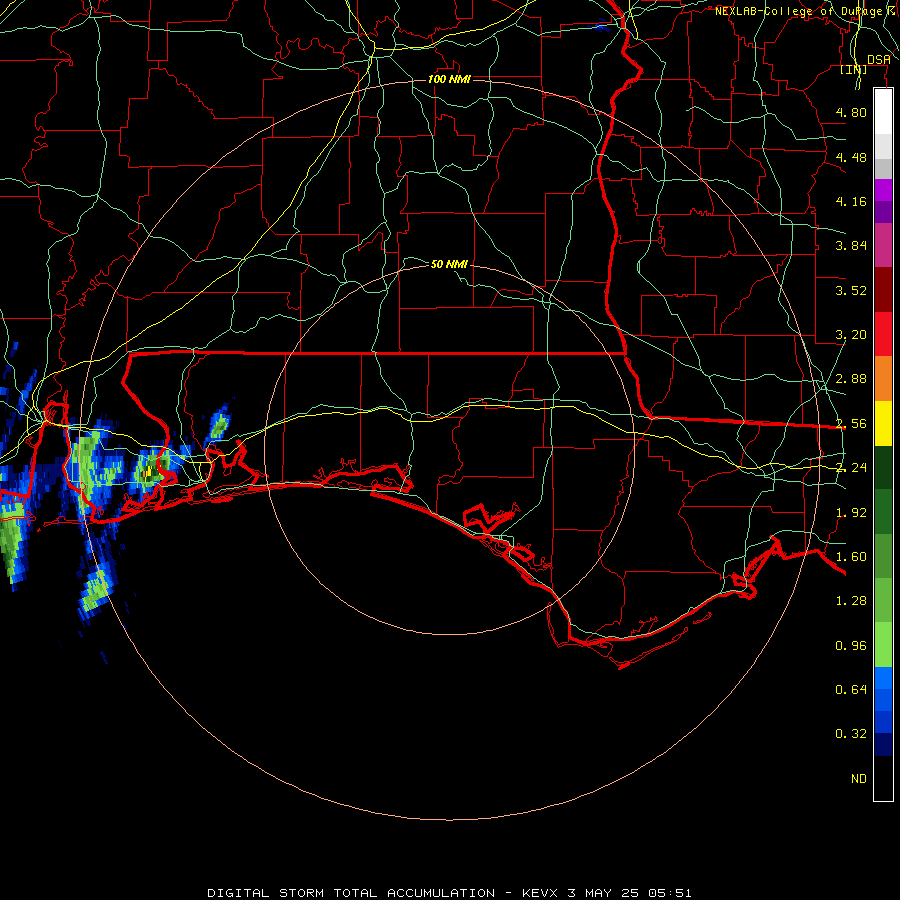
Task: Pick the lime green swatch beside 0.96
Action: (x=883, y=645)
